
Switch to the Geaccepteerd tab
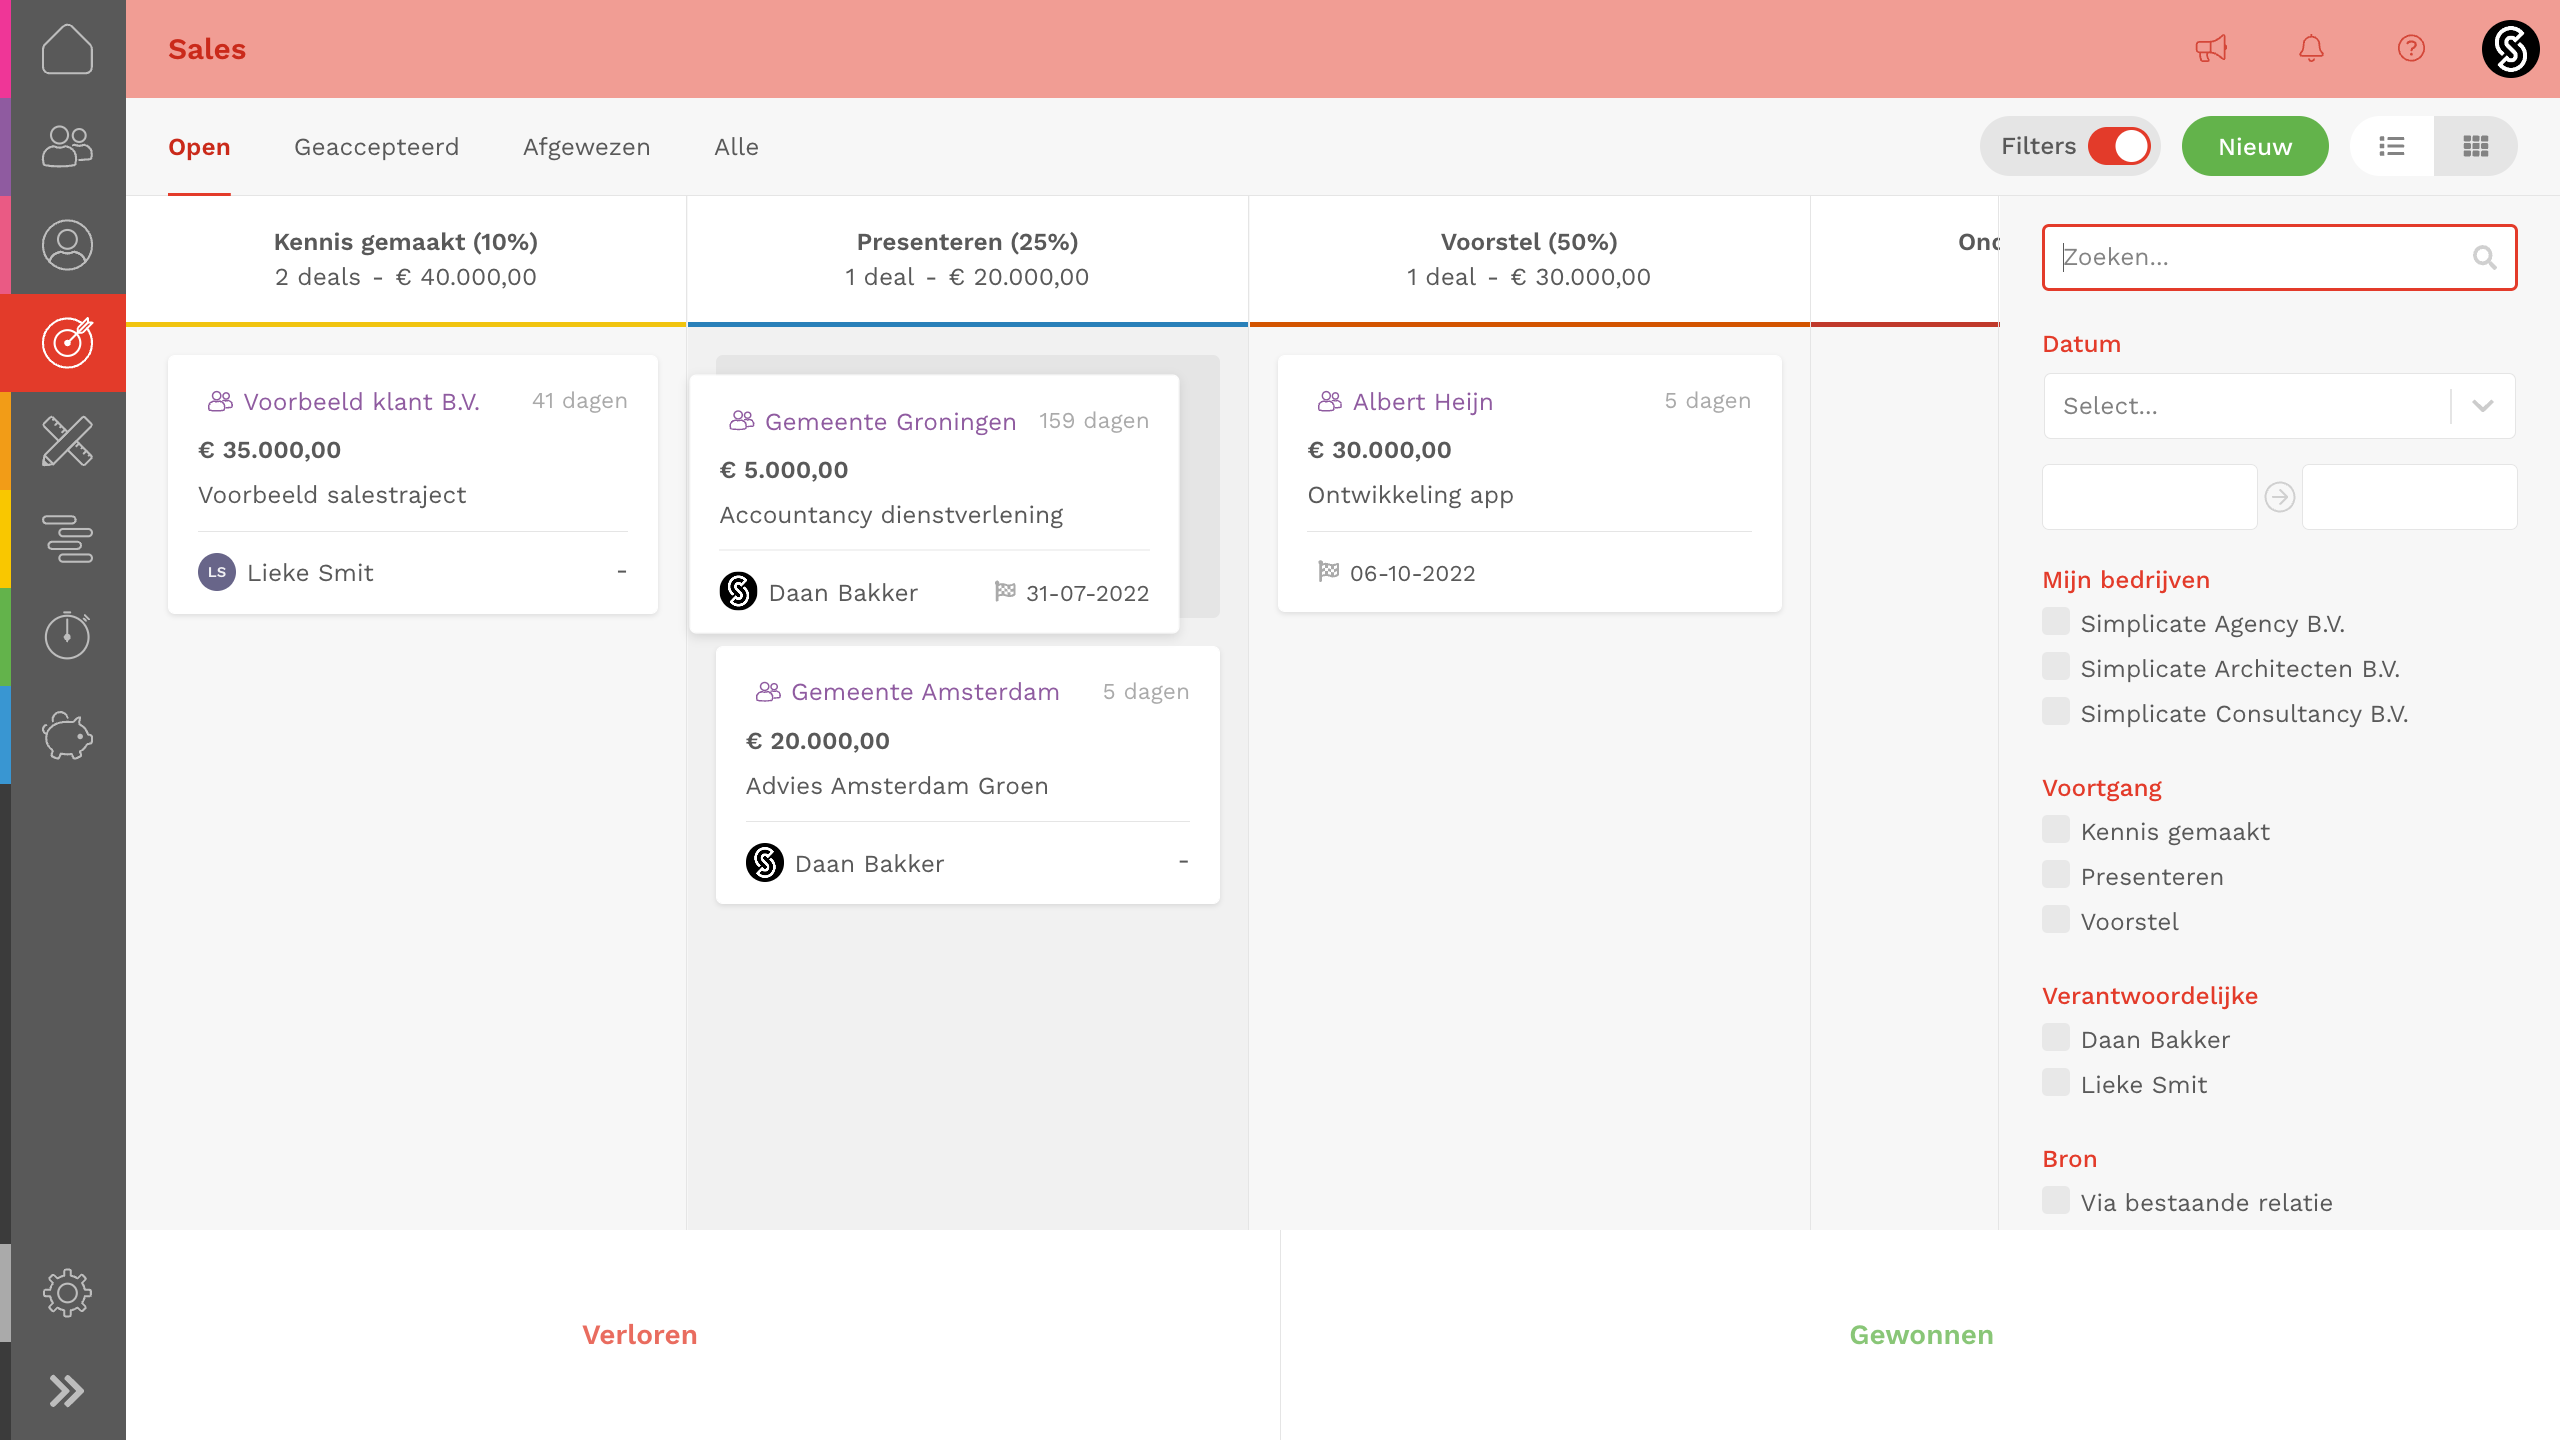click(376, 146)
